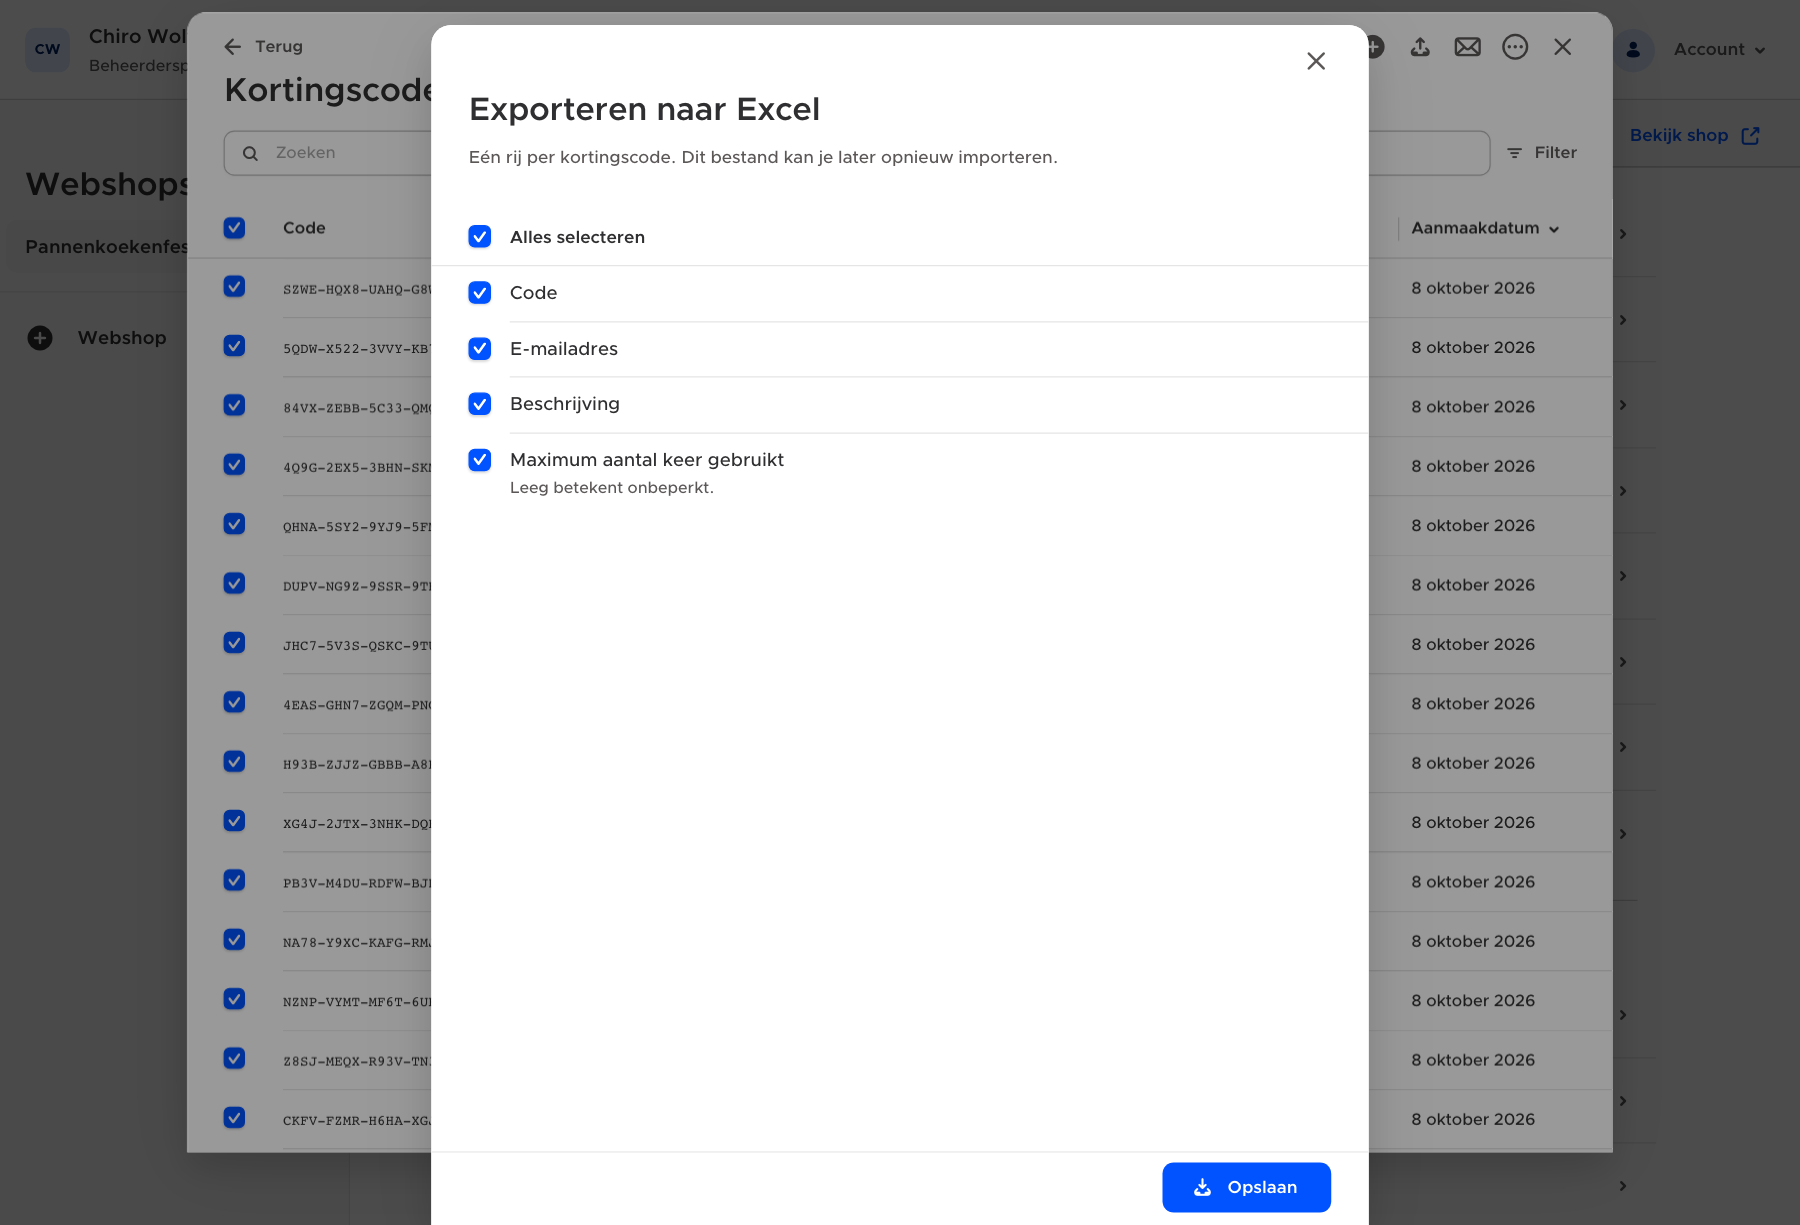
Task: Uncheck the row CKFV-FZMR-H6HA checkbox
Action: coord(235,1118)
